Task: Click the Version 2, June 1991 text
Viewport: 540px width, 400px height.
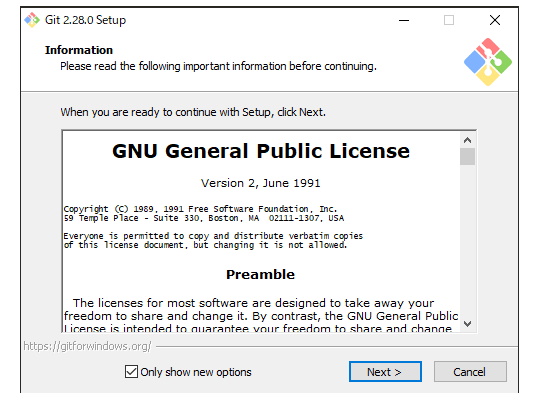Action: (261, 183)
